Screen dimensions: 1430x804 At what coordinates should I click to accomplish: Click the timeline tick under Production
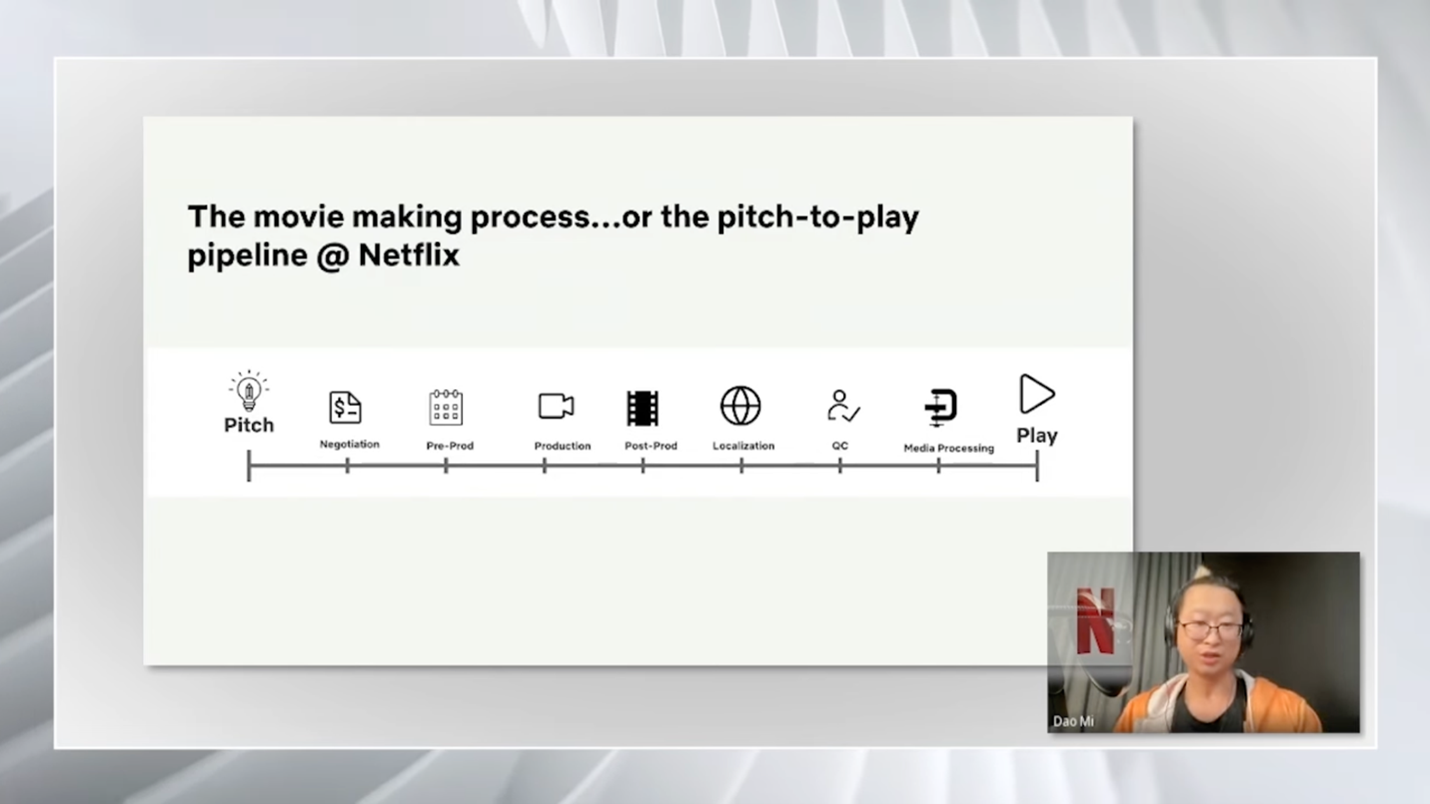click(544, 465)
